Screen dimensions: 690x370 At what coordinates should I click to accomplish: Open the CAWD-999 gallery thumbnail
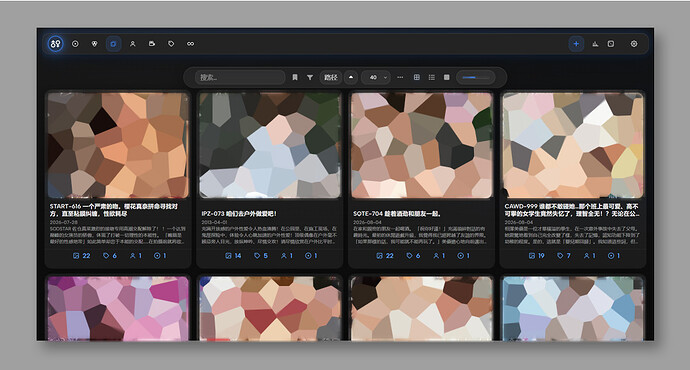click(573, 145)
